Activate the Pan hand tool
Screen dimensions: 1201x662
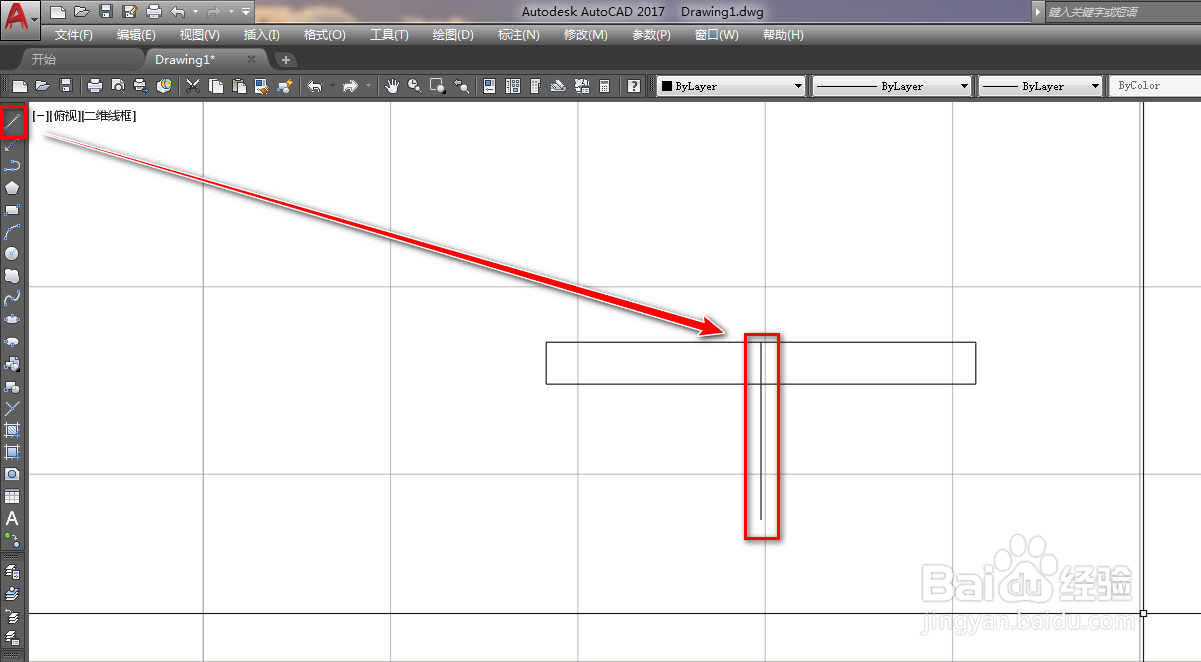point(392,87)
